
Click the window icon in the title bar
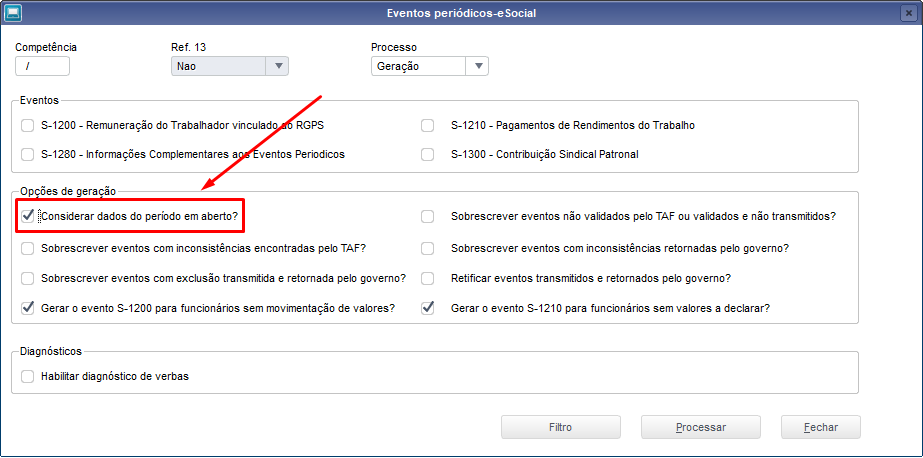click(13, 12)
